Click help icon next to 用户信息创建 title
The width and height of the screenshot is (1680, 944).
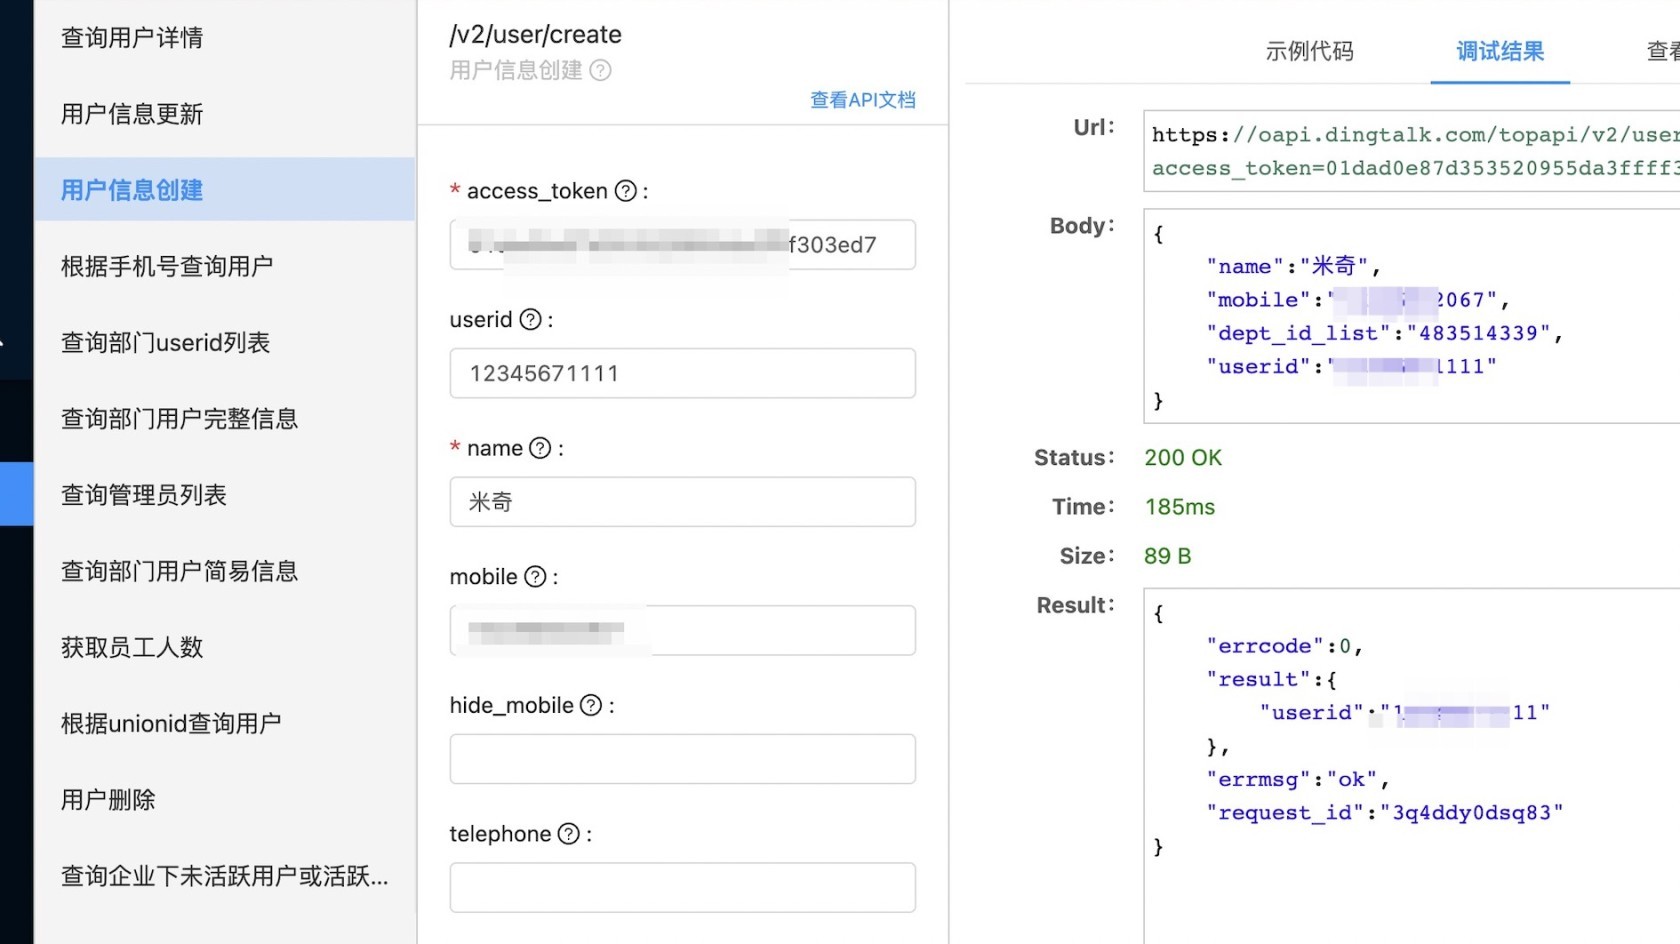click(600, 70)
